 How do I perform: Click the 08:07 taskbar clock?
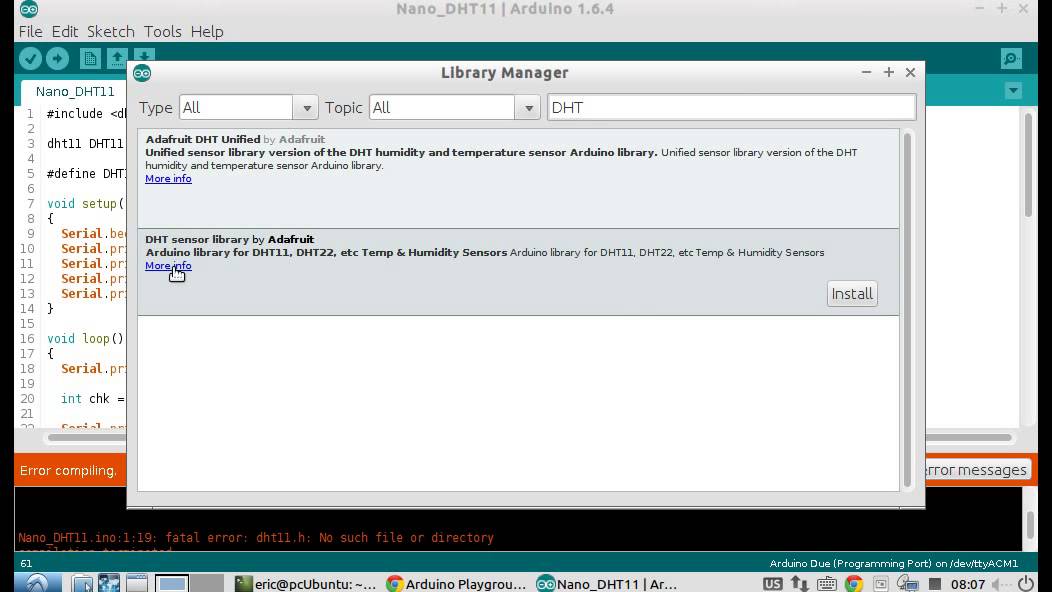pos(967,584)
